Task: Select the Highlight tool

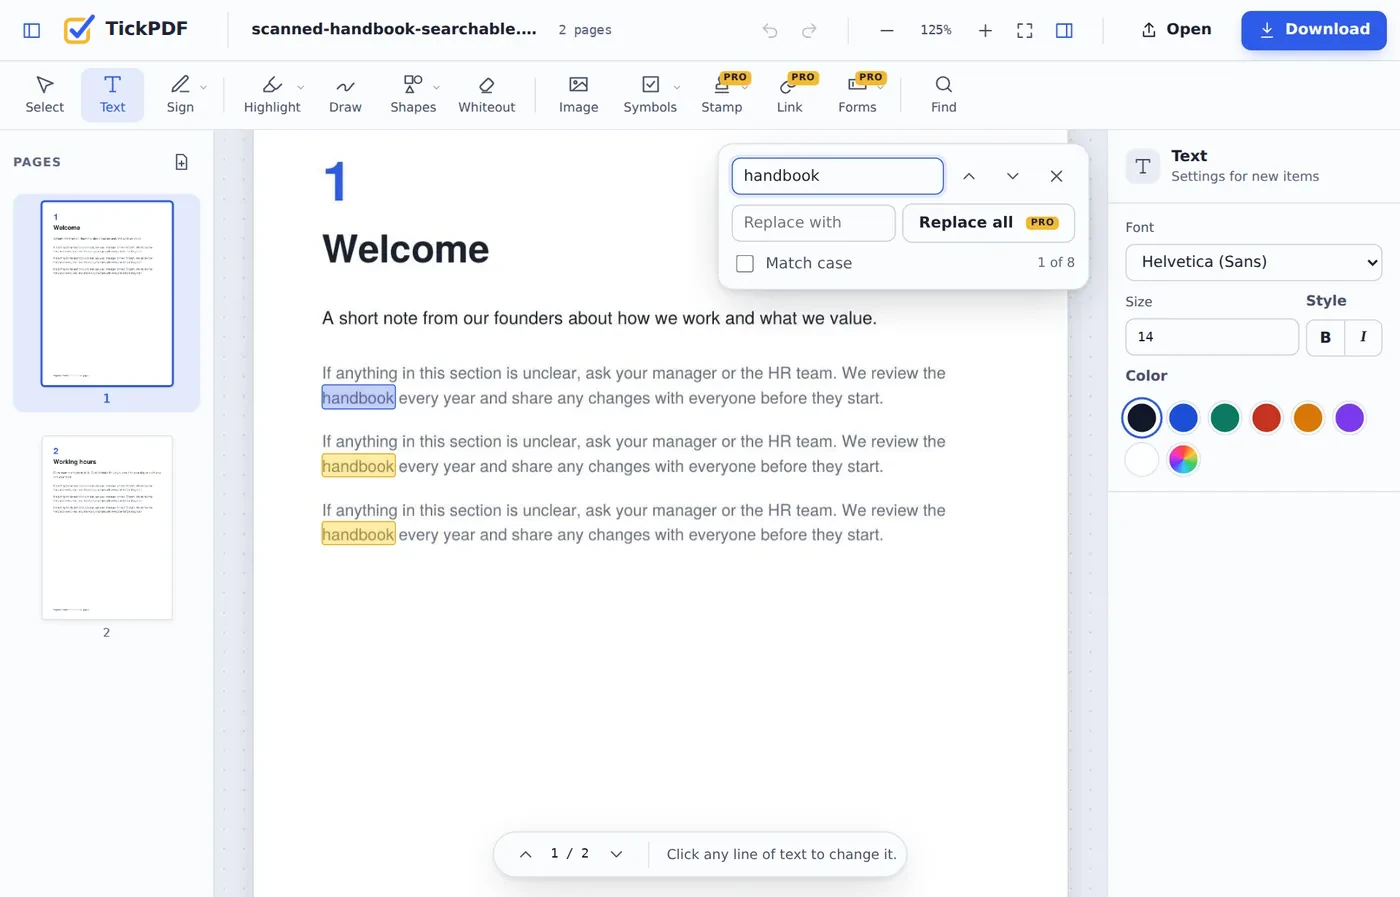Action: coord(272,95)
